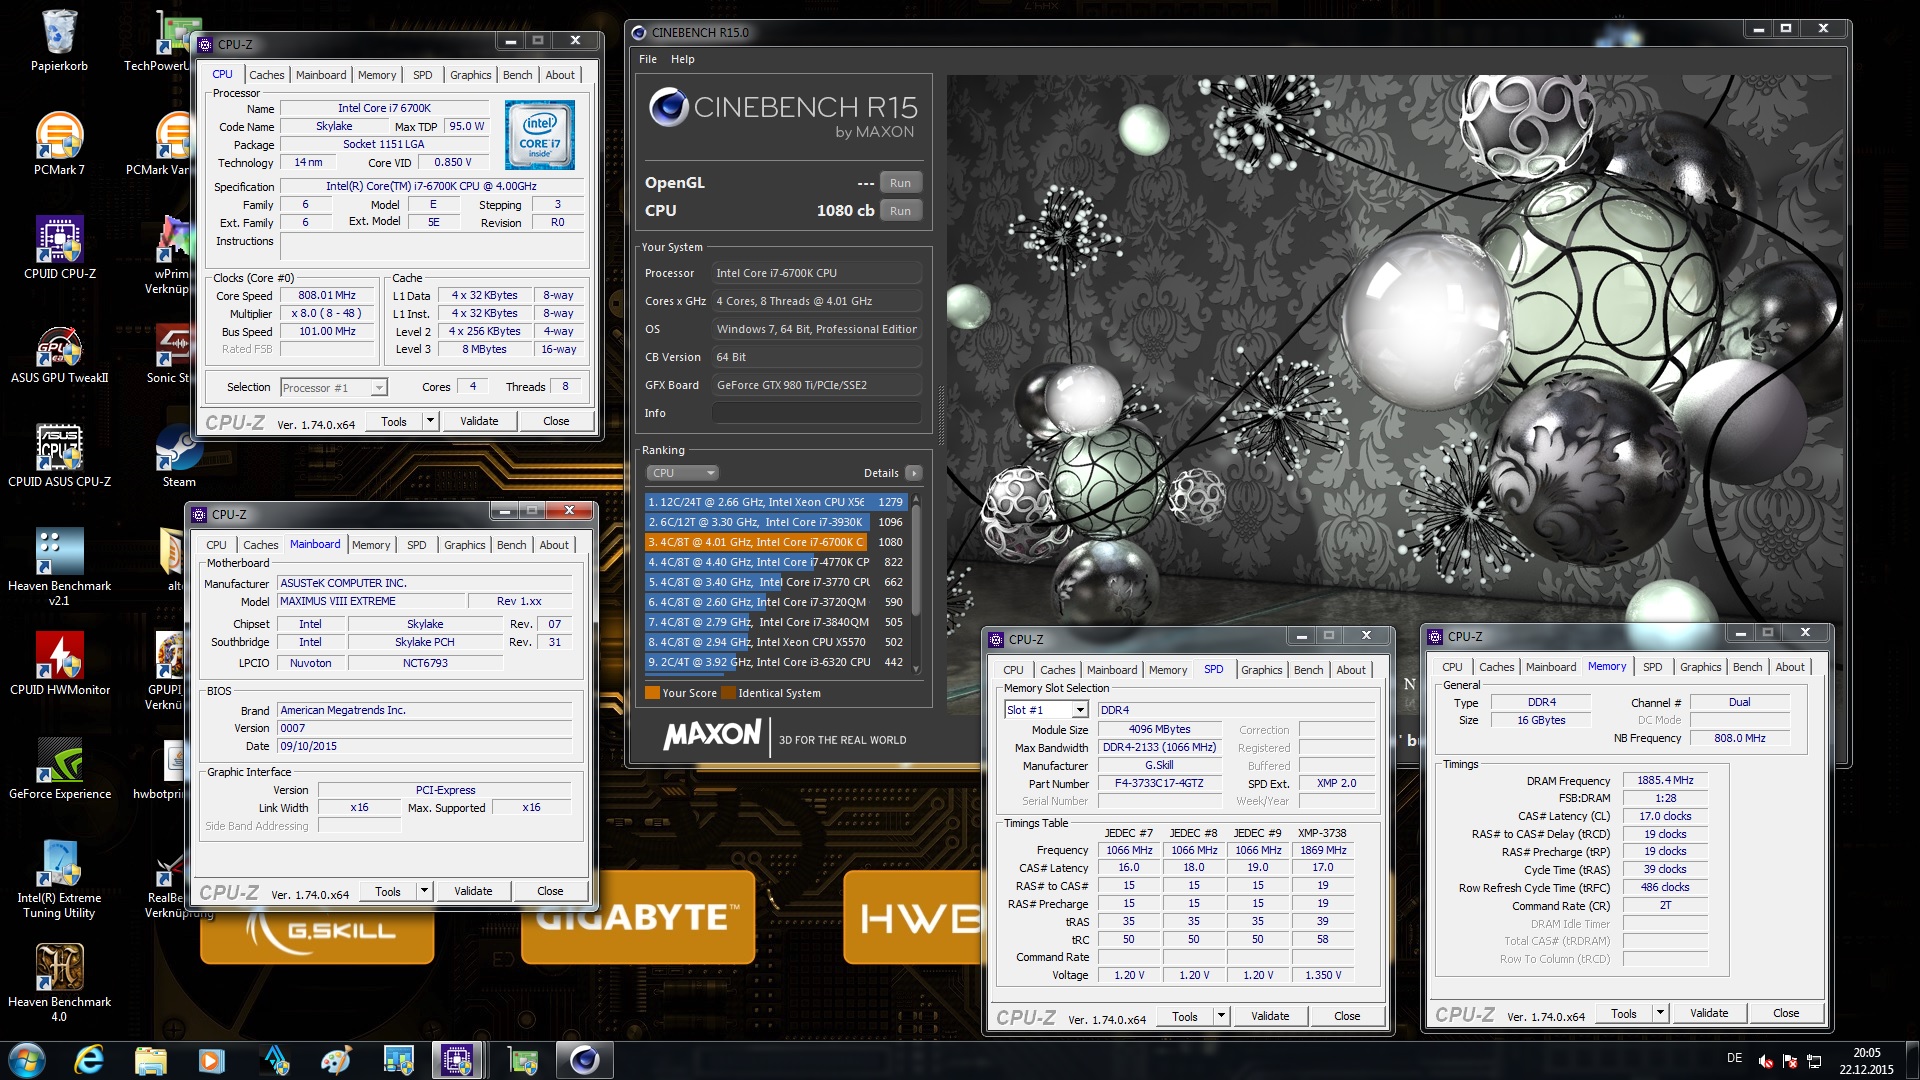Open the hwbotprime desktop shortcut

coord(160,768)
